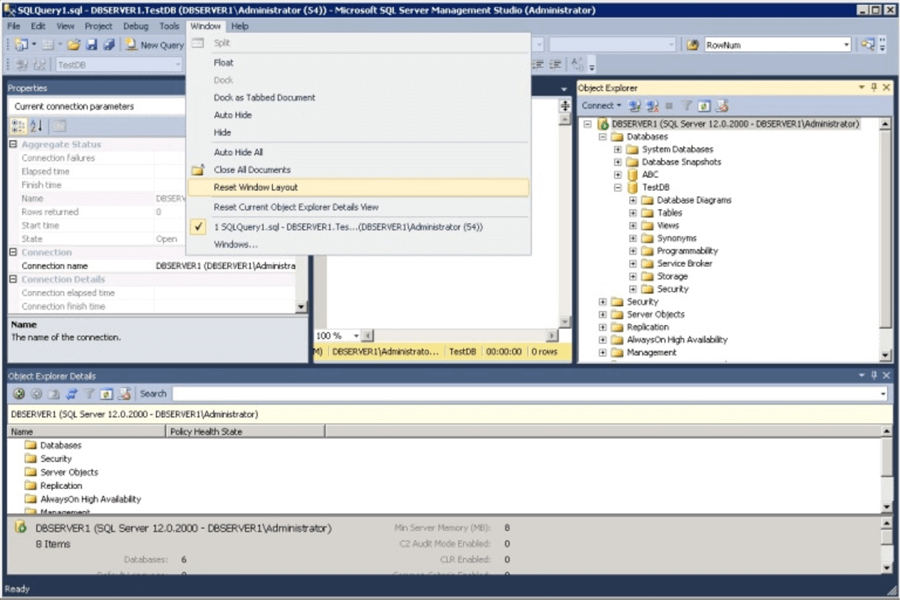
Task: Click the Filter funnel icon in Object Explorer Details
Action: [89, 394]
